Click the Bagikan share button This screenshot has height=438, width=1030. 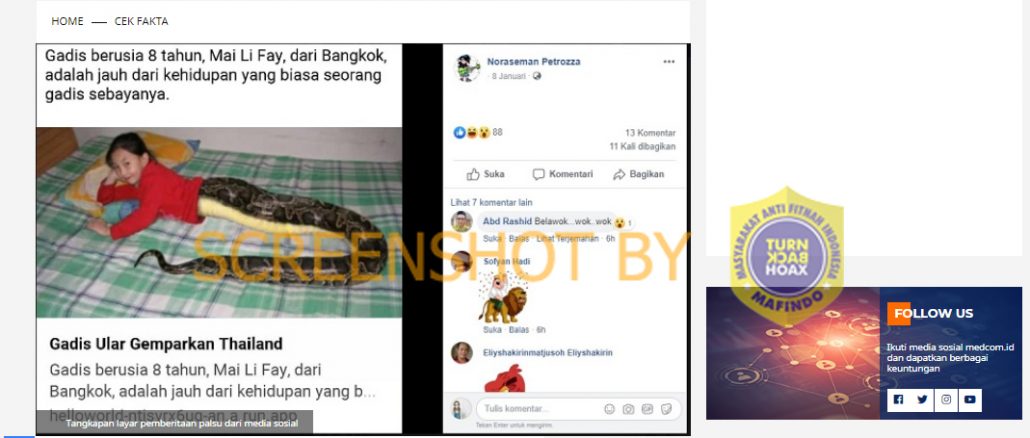(x=638, y=174)
